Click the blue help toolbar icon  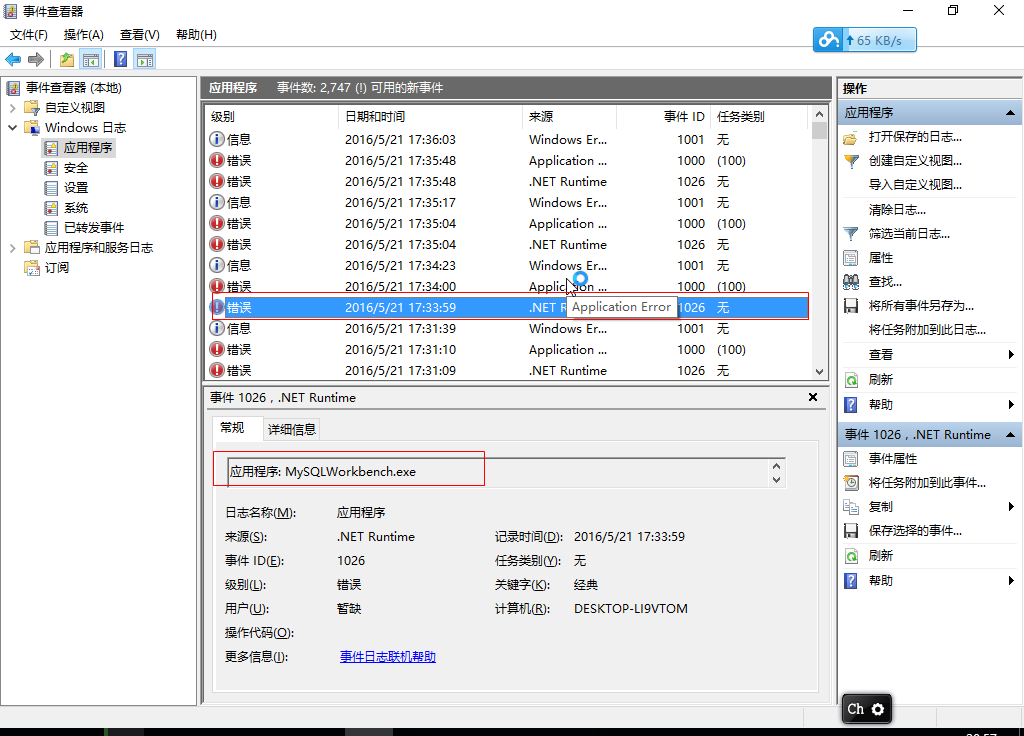(121, 60)
